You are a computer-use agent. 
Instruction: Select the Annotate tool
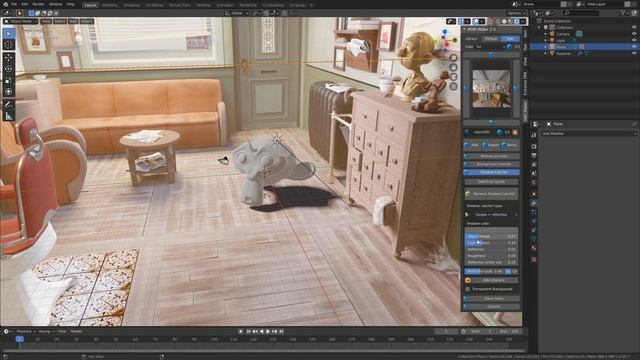pos(9,105)
